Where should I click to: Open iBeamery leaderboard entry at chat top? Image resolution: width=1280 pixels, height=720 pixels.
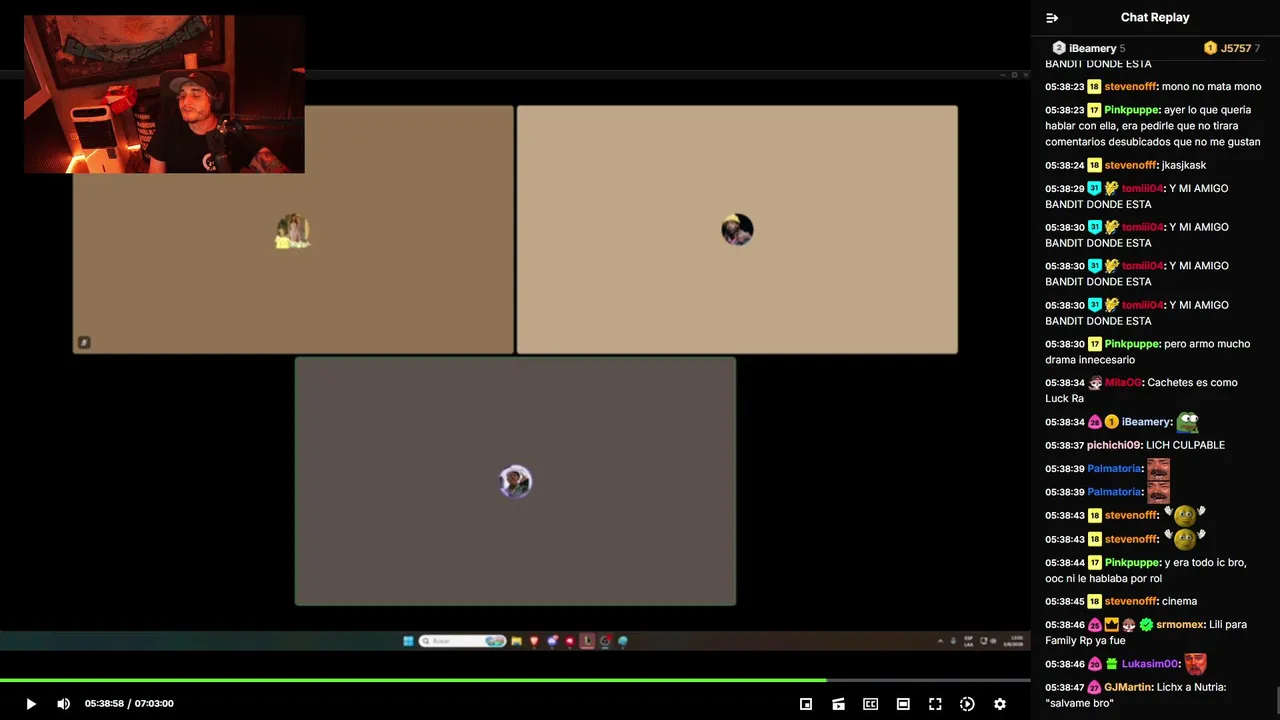click(1089, 48)
